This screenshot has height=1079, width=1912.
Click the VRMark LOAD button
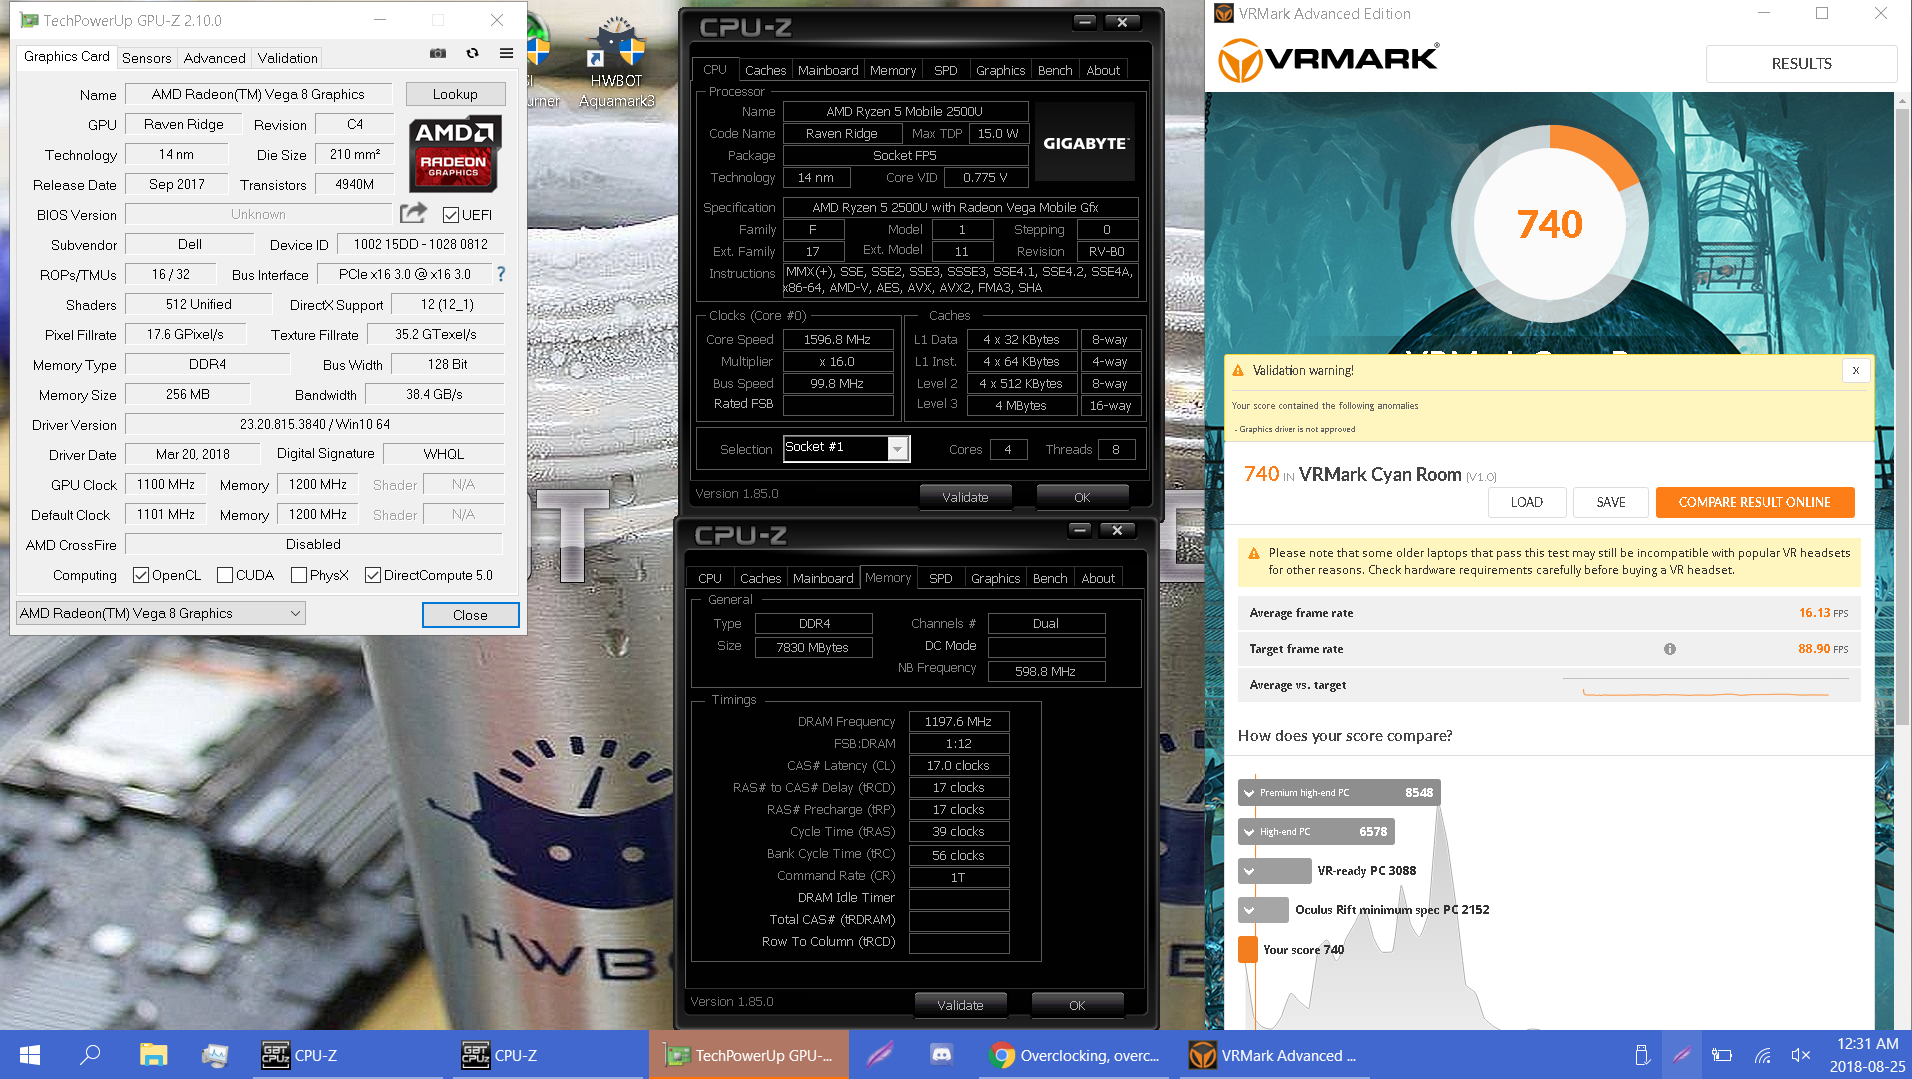pos(1526,502)
